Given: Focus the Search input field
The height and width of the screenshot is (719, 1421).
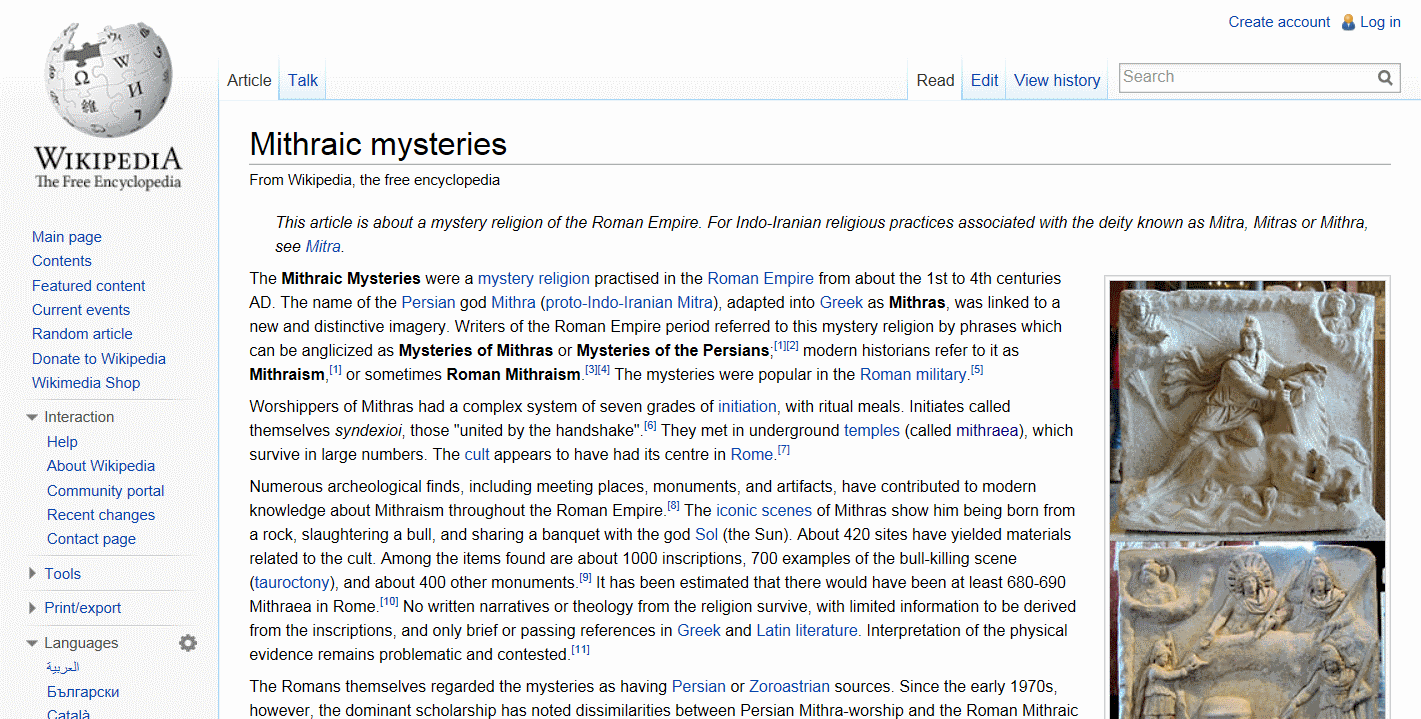Looking at the screenshot, I should 1246,77.
